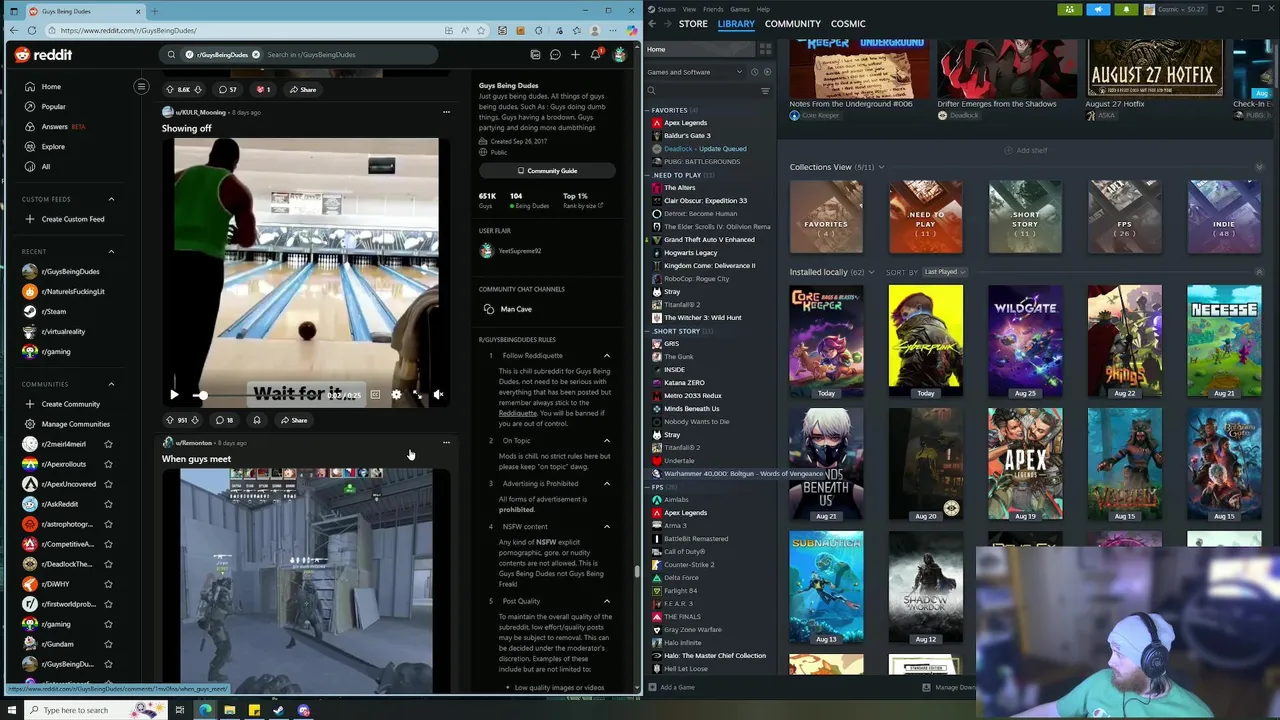Switch Steam library to grid collections view
Image resolution: width=1280 pixels, height=720 pixels.
tap(765, 49)
